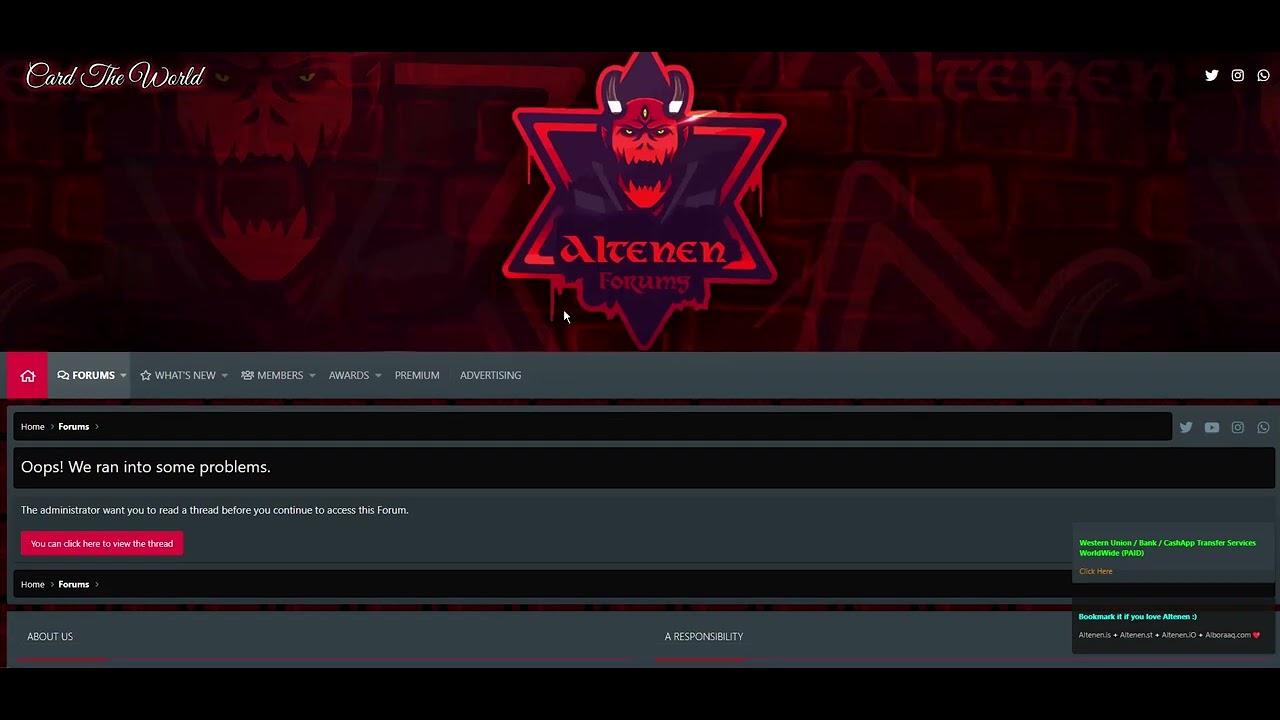This screenshot has width=1280, height=720.
Task: Click 'Oops! We ran into some problems.' heading
Action: (x=146, y=467)
